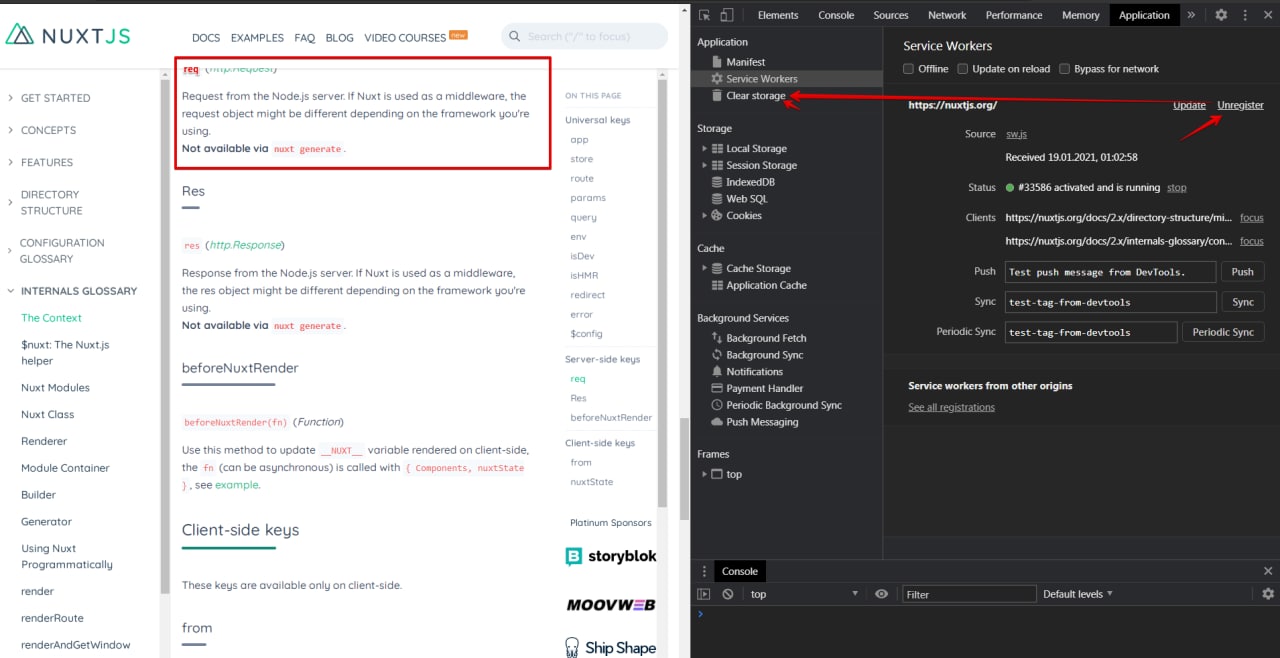
Task: Open Periodic Background Sync service
Action: pos(784,405)
